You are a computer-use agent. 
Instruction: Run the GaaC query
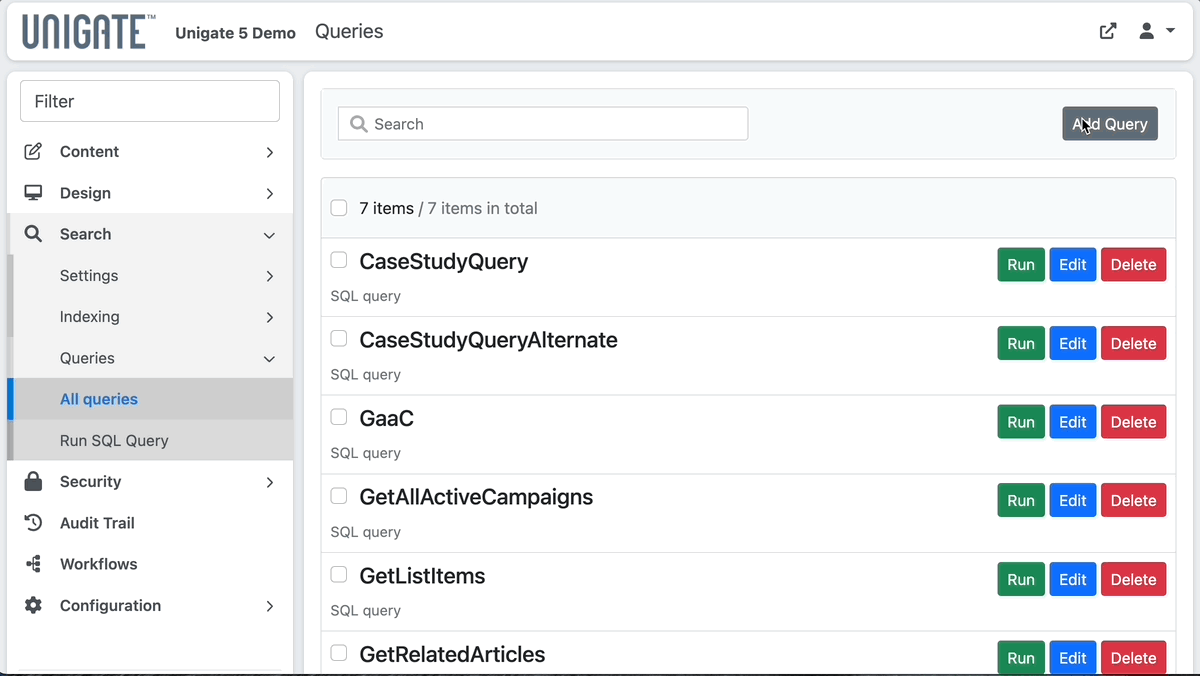click(x=1021, y=422)
